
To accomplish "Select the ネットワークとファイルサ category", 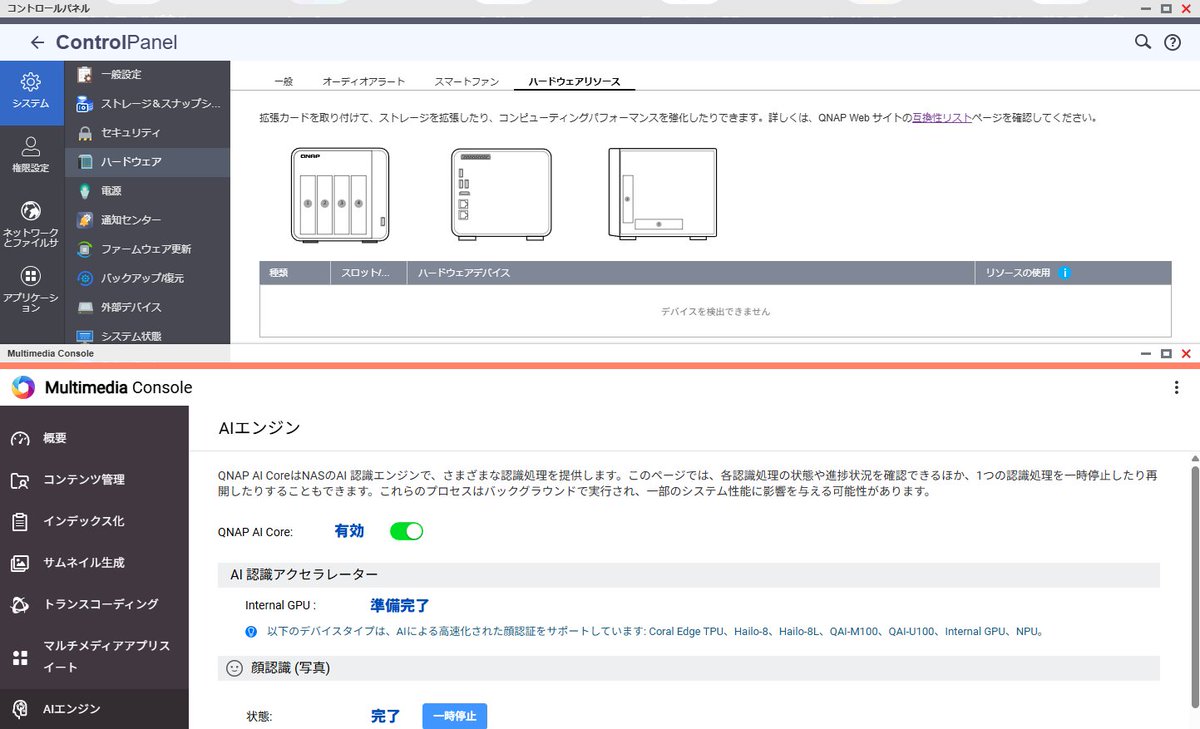I will click(31, 223).
